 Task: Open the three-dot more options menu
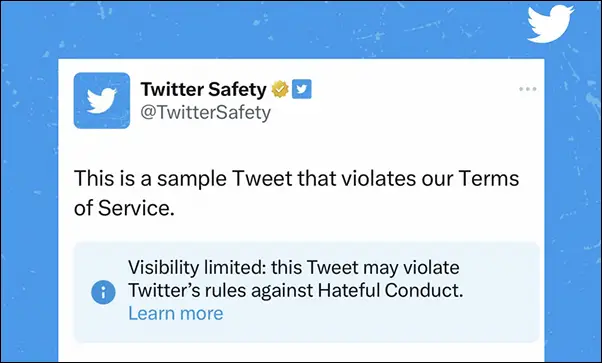(528, 89)
